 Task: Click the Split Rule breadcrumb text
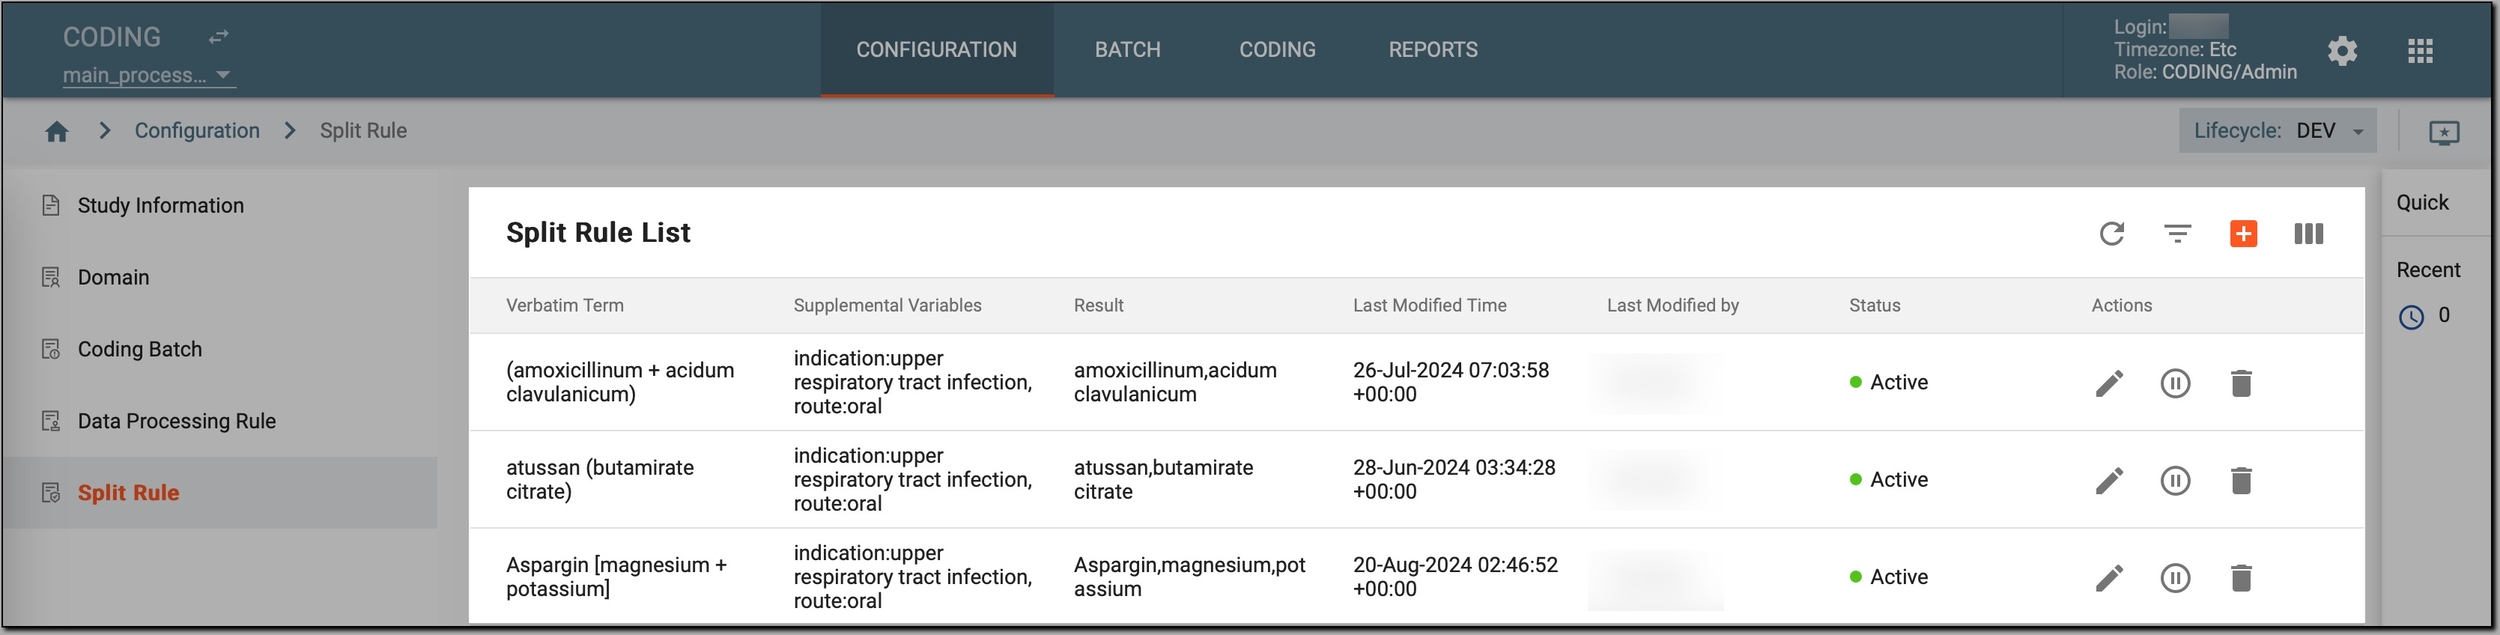(x=363, y=131)
